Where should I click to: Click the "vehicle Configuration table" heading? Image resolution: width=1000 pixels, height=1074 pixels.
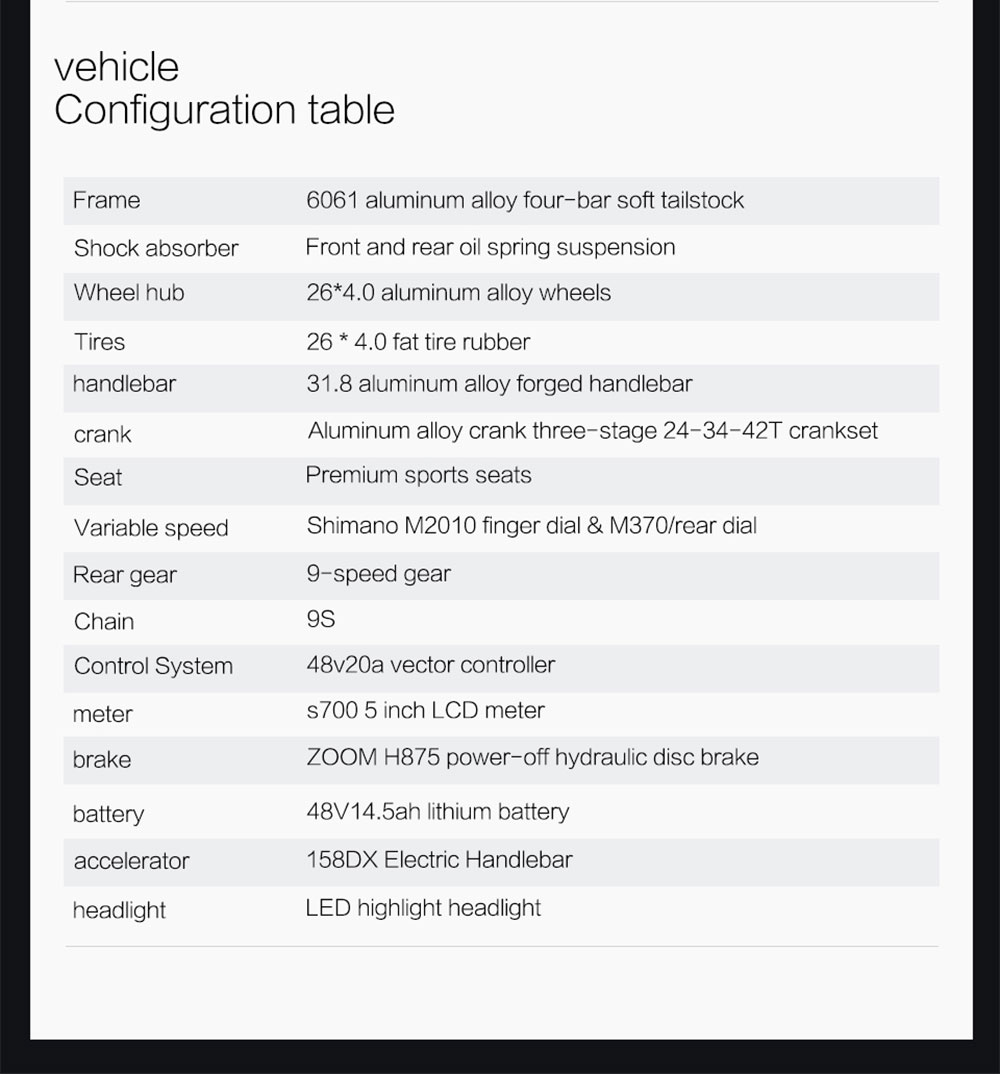pos(224,89)
